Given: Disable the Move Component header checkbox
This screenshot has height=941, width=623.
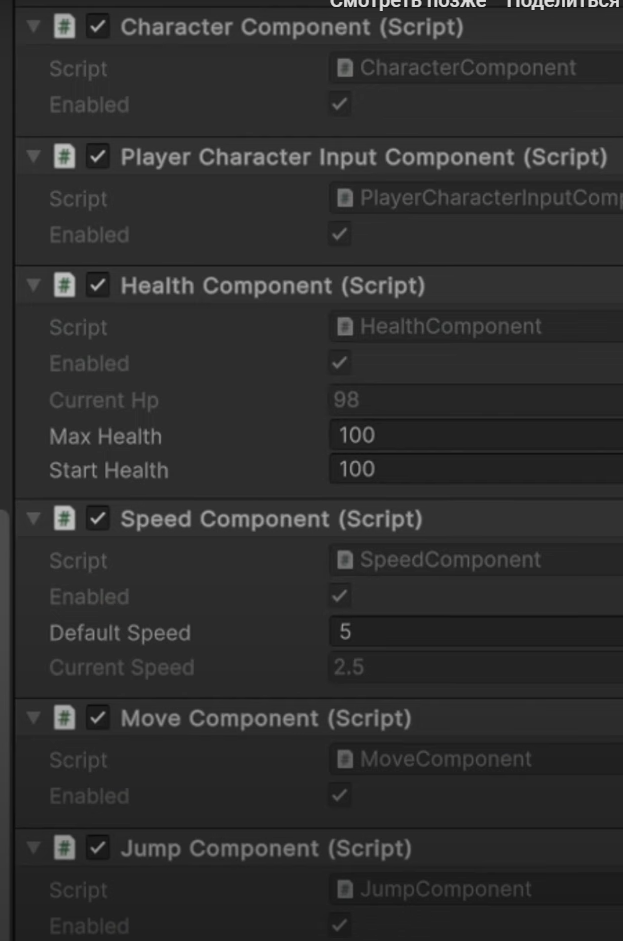Looking at the screenshot, I should tap(98, 718).
